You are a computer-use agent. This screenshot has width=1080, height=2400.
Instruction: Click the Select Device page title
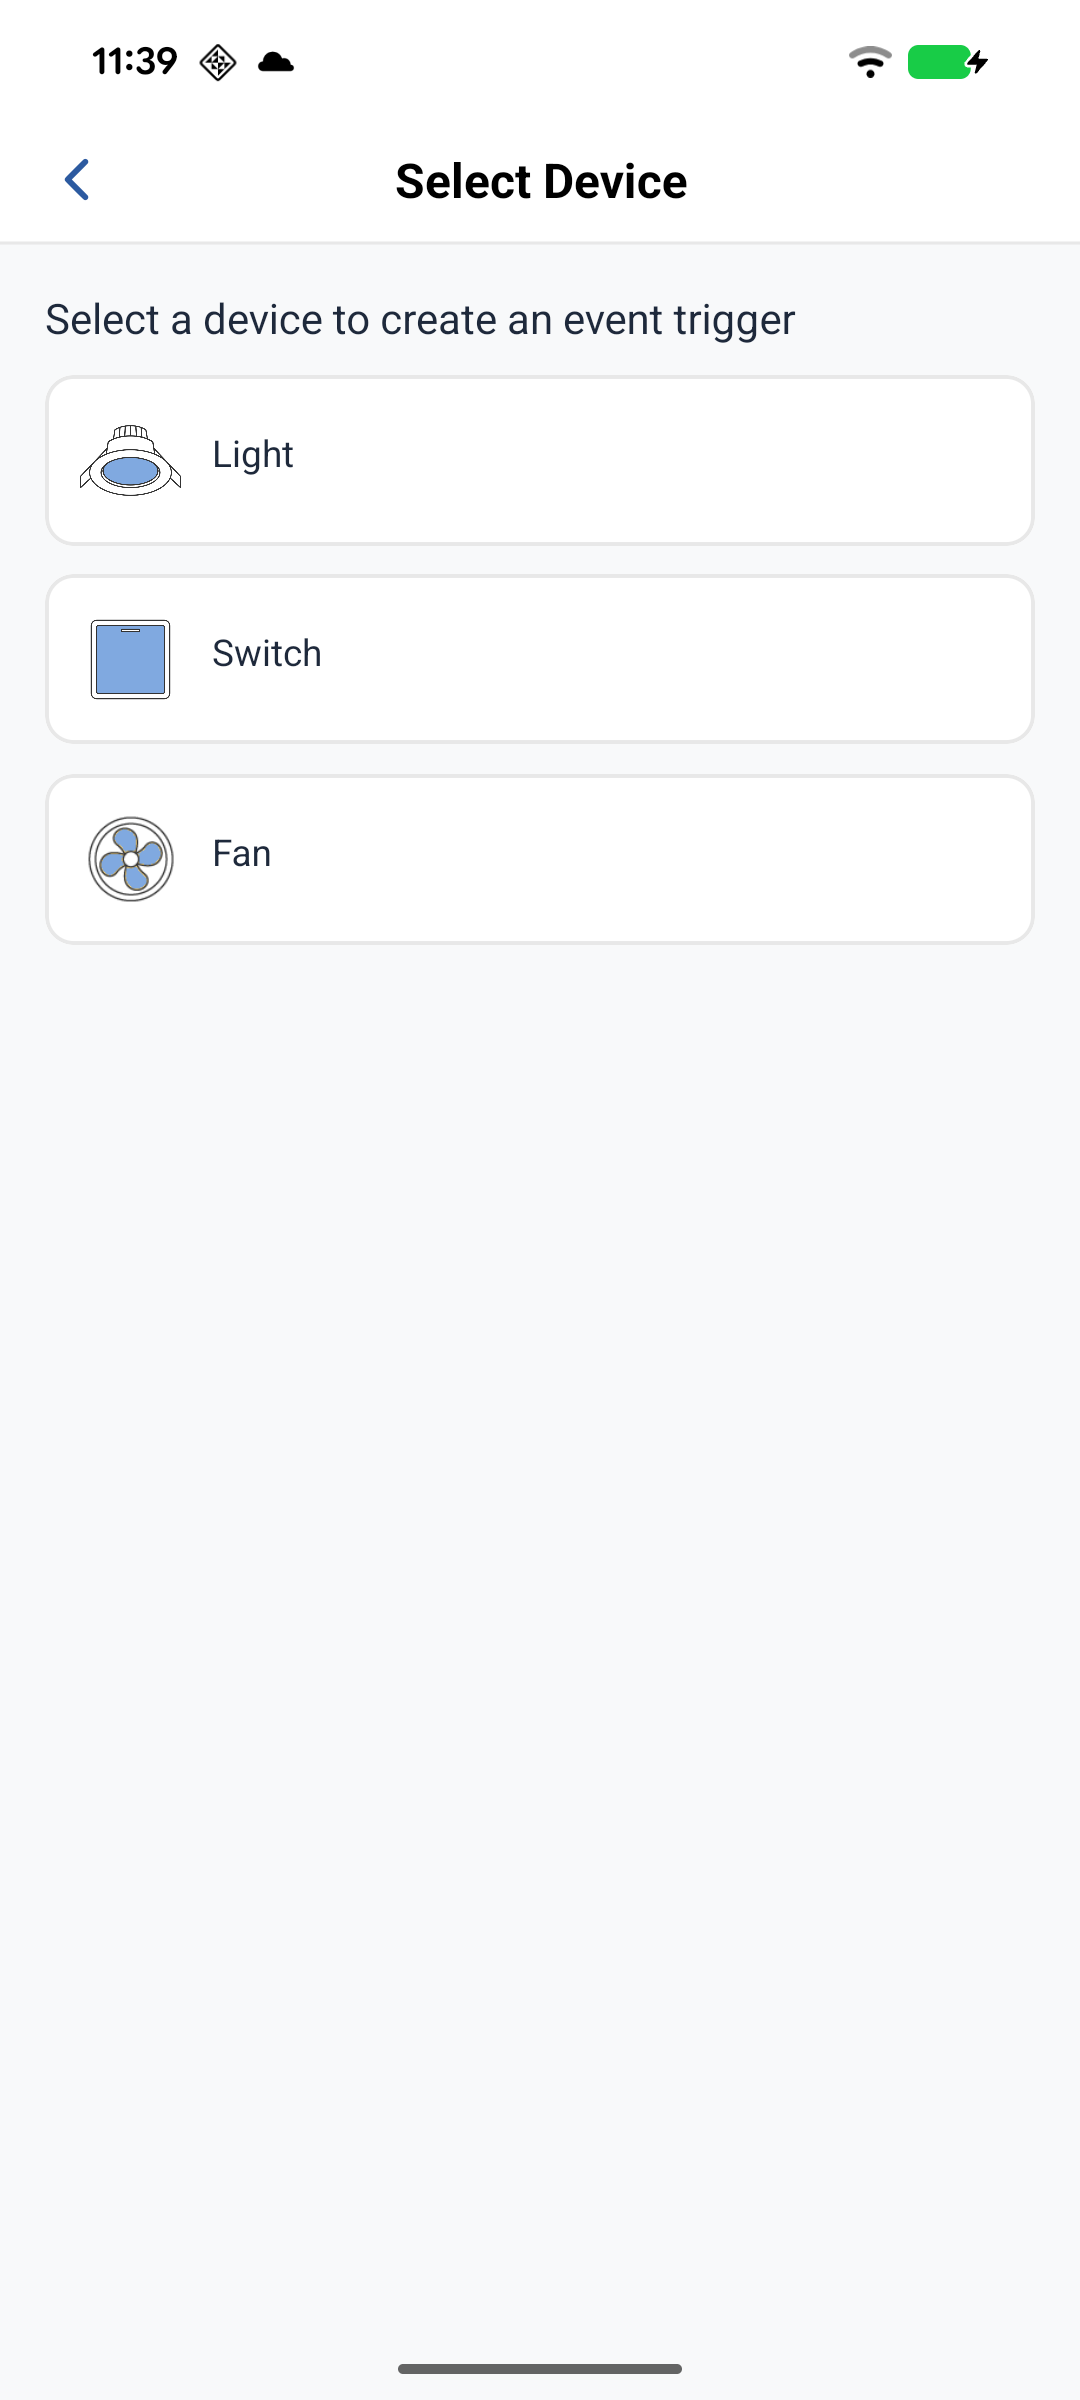541,181
